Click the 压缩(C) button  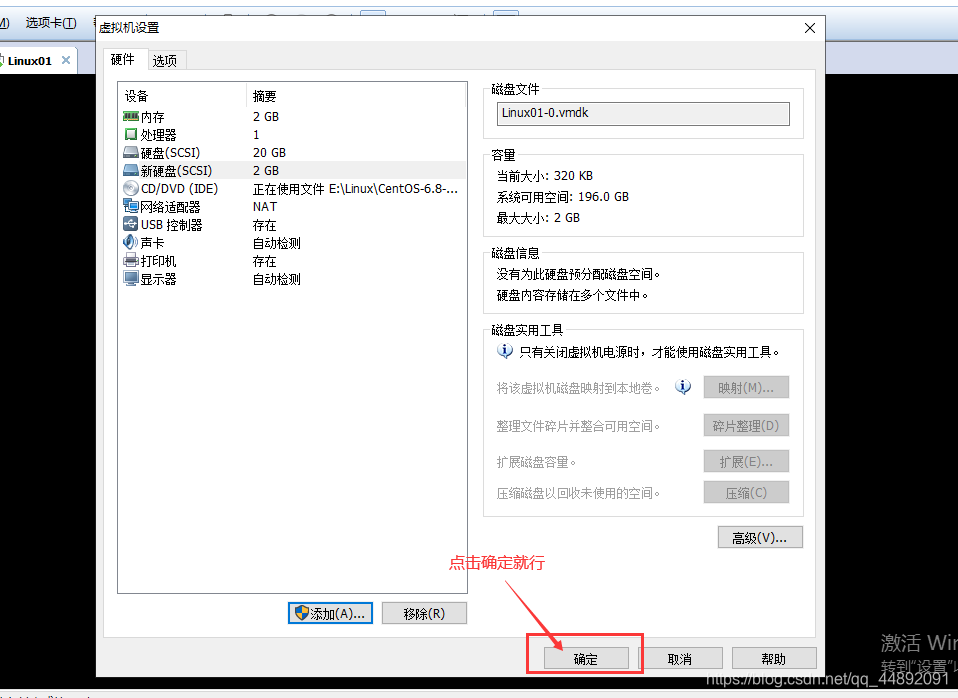(746, 493)
